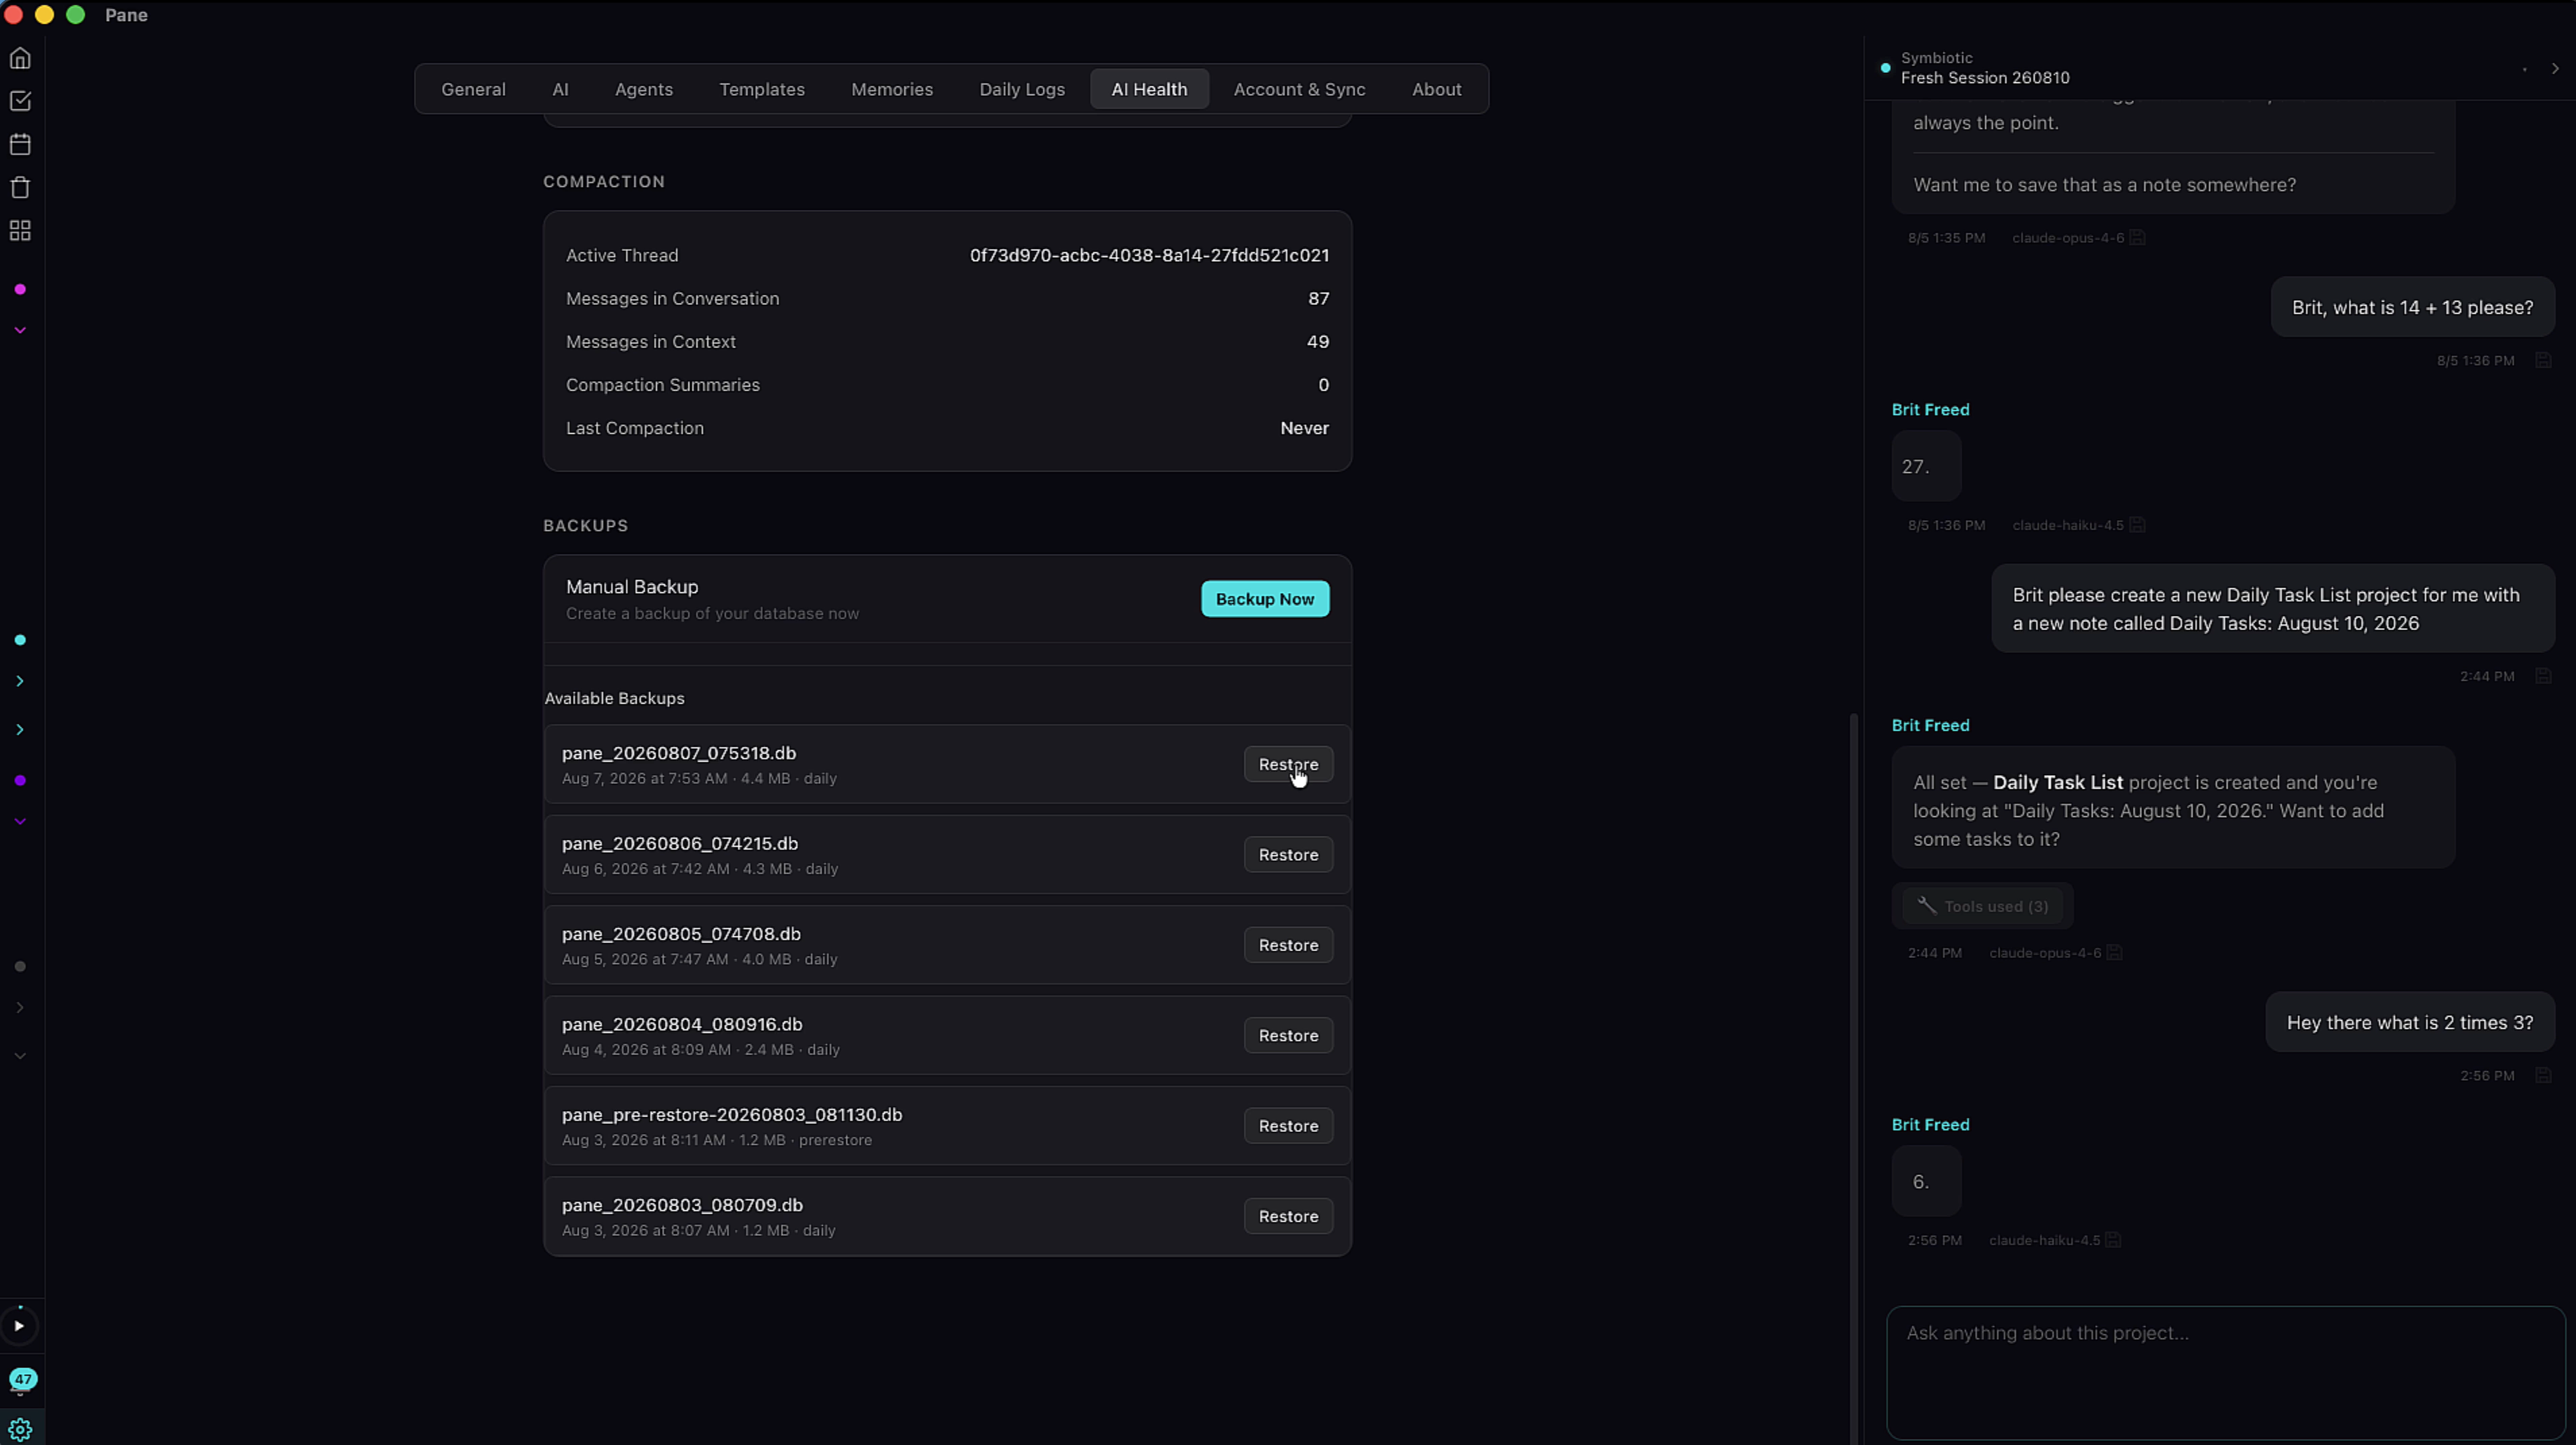Select the purple dot workspace in the sidebar

click(20, 780)
